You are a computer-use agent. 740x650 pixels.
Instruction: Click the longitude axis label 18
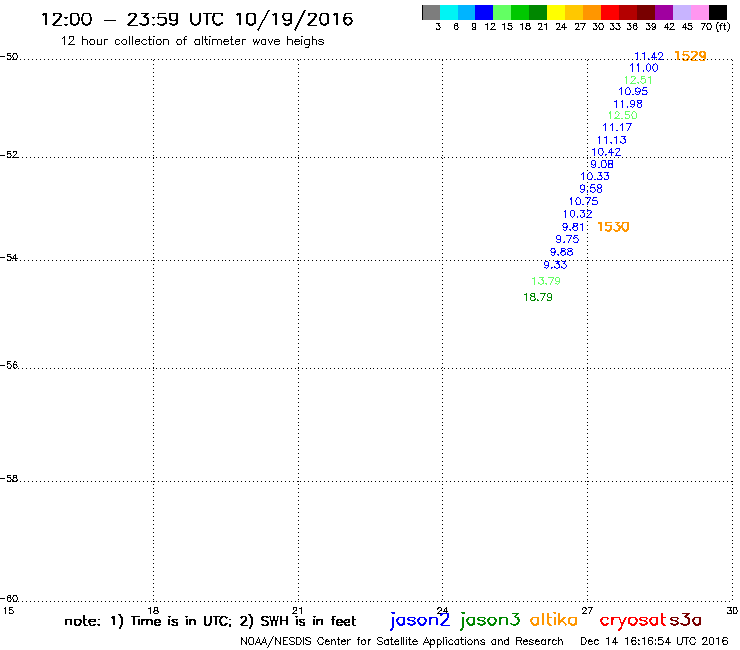click(153, 611)
